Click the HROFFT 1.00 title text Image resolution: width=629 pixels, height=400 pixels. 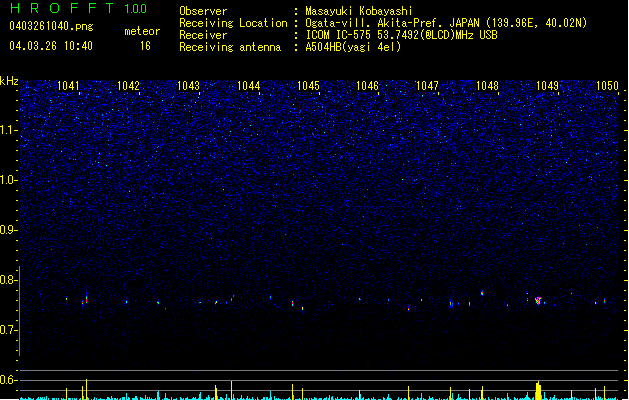click(x=79, y=8)
